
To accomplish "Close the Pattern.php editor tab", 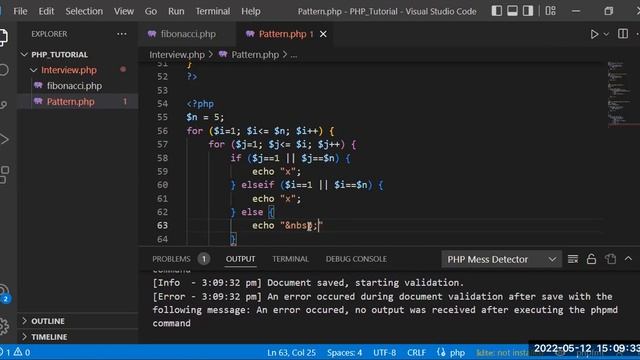I will pyautogui.click(x=323, y=34).
